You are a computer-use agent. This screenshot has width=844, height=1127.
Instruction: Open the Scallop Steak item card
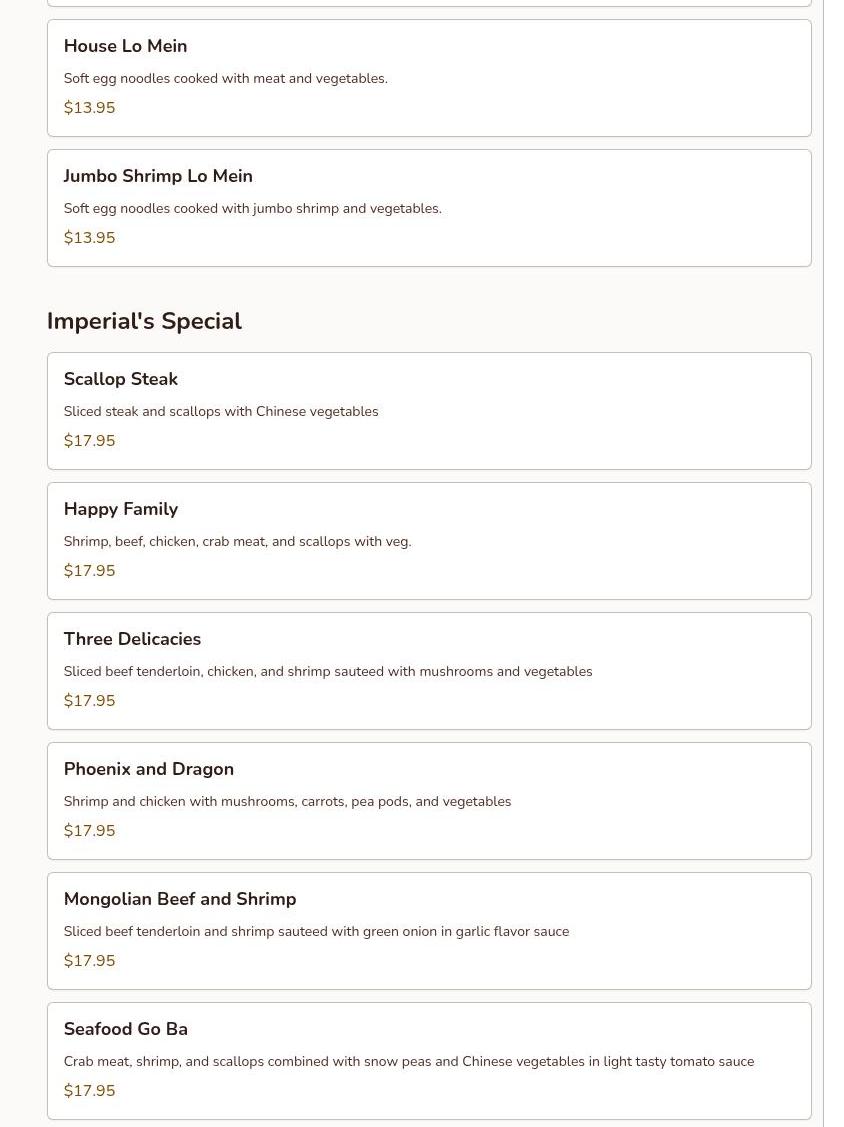click(x=428, y=411)
